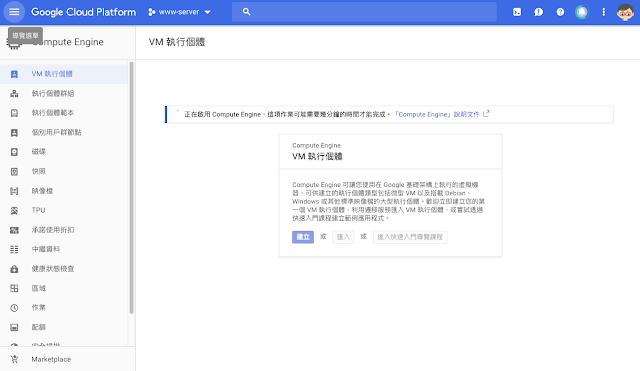Click the 匯入 import button
Image resolution: width=640 pixels, height=371 pixels.
(x=343, y=237)
